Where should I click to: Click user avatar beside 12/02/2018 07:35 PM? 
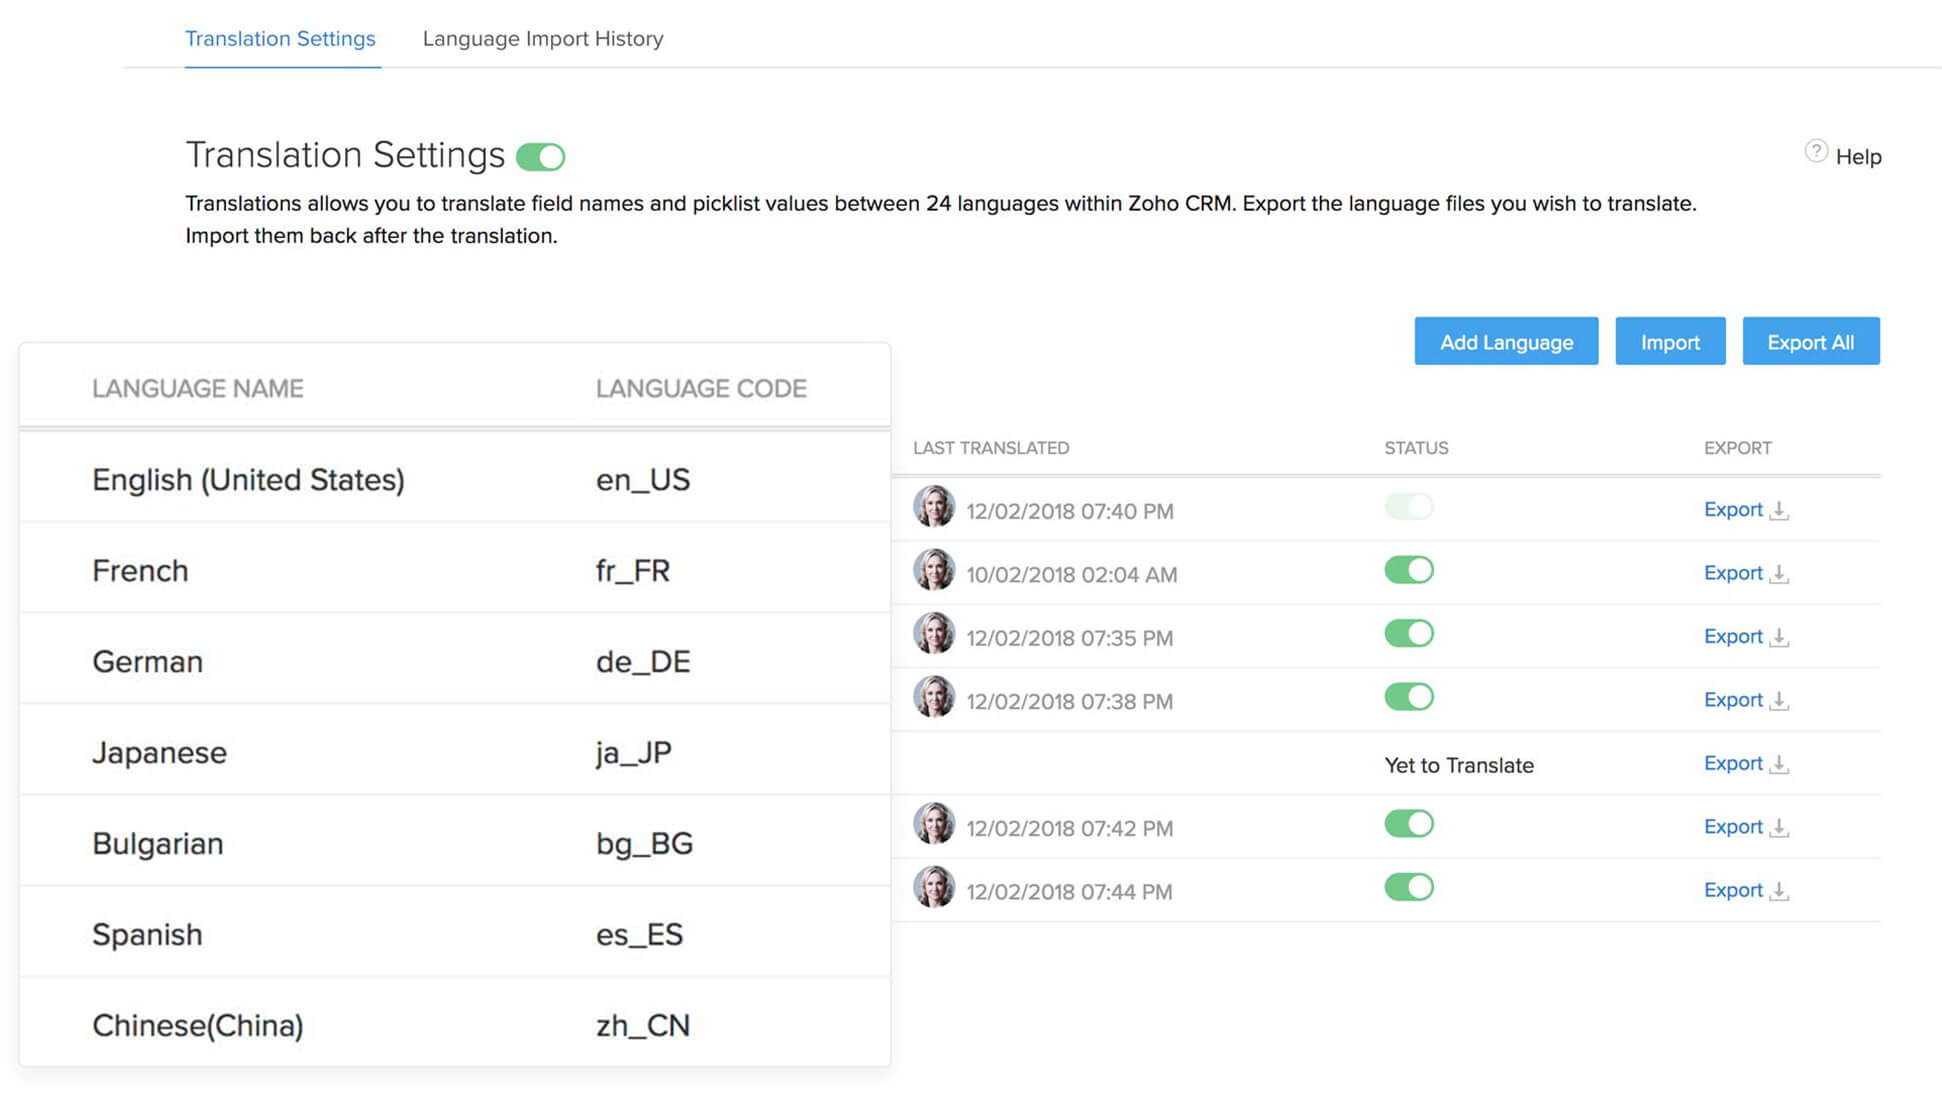(x=934, y=633)
